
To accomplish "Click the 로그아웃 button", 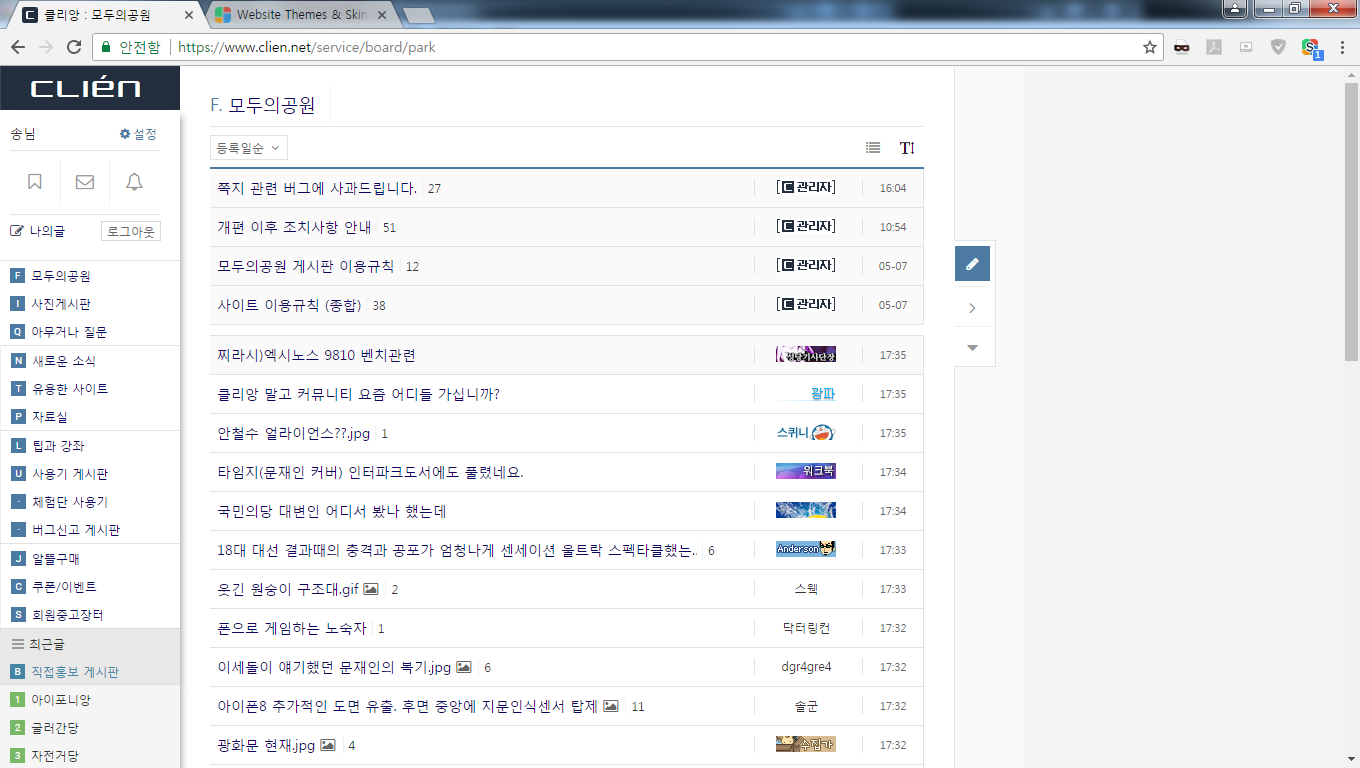I will click(x=130, y=231).
